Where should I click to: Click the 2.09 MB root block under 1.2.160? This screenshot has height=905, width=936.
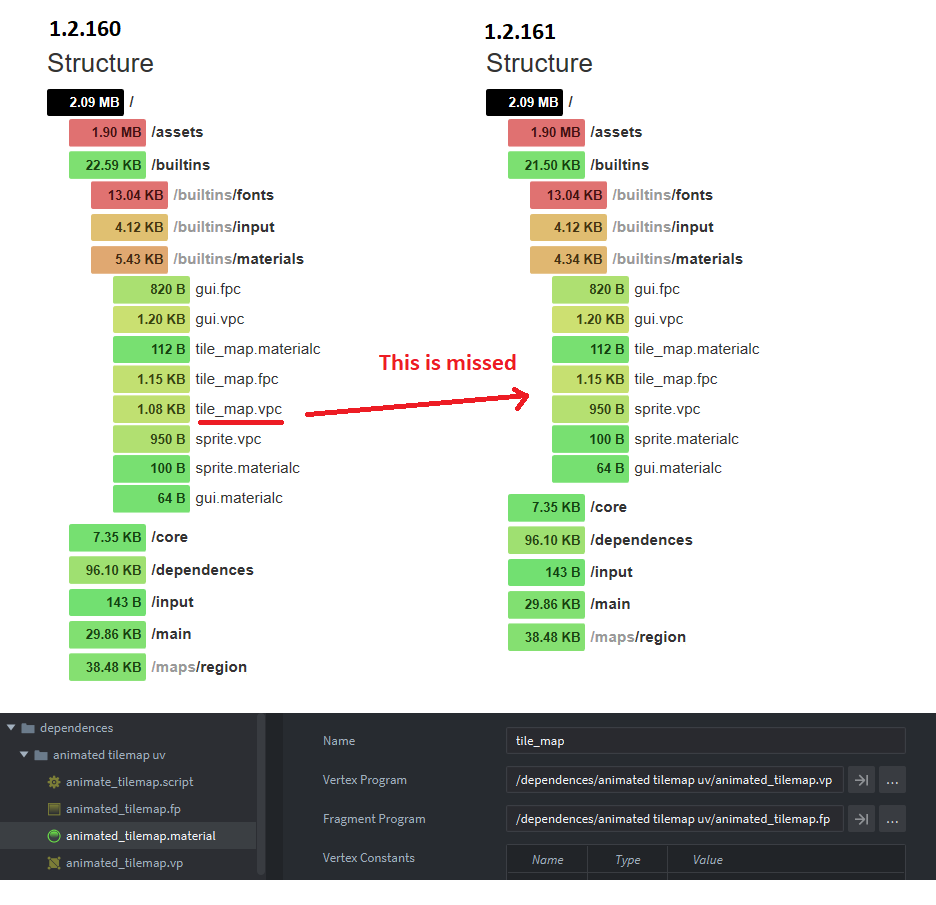coord(86,102)
